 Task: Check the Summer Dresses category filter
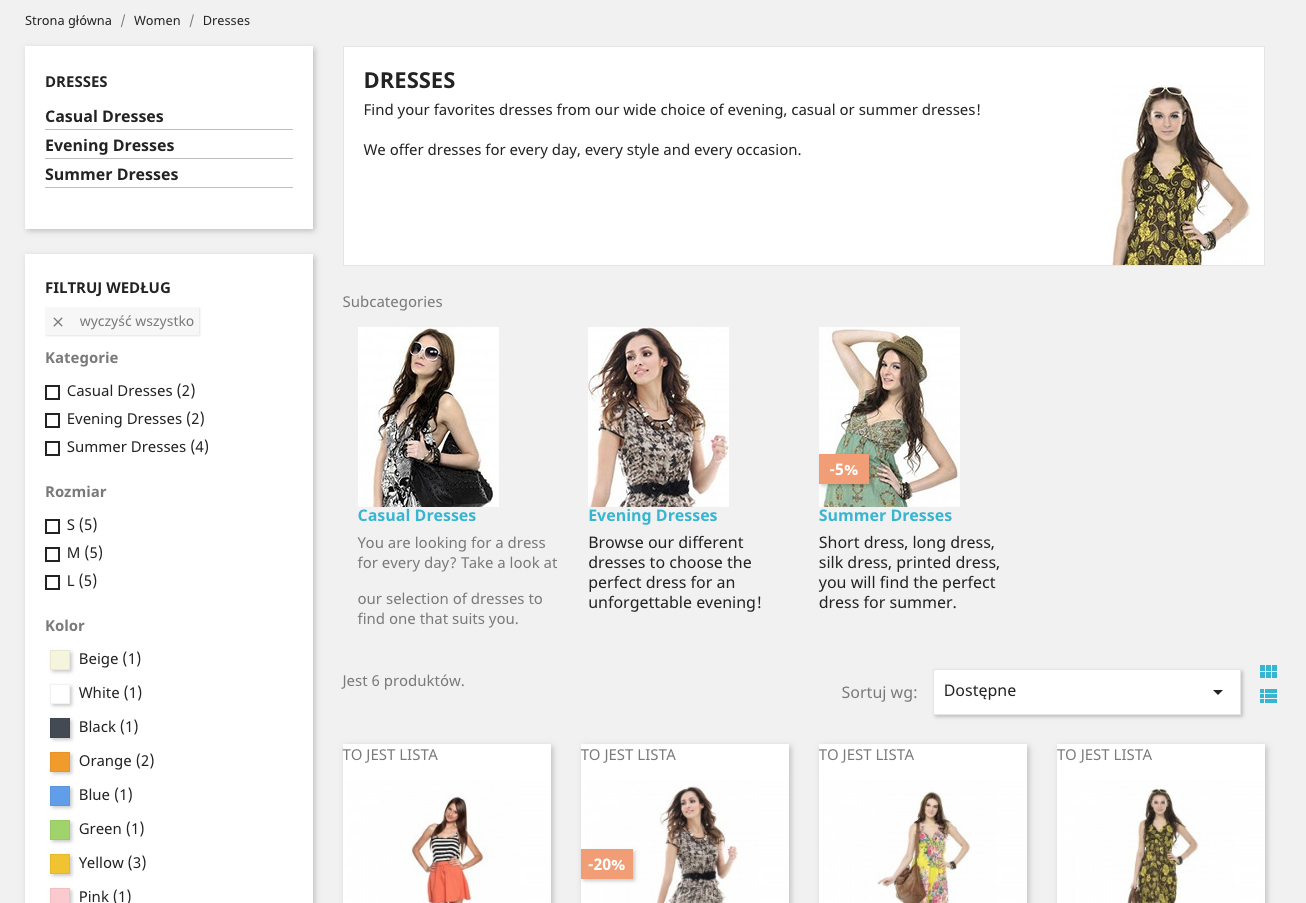click(53, 448)
